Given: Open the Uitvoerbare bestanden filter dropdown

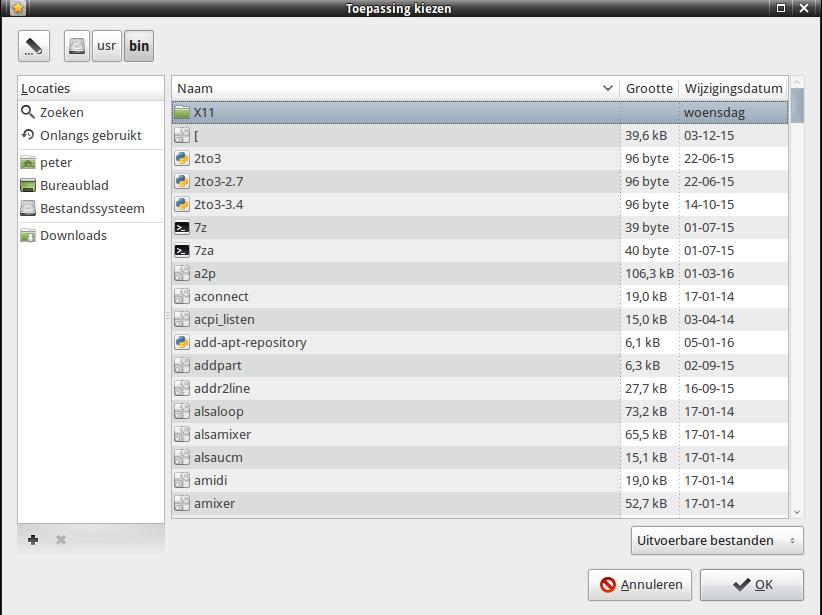Looking at the screenshot, I should [717, 541].
